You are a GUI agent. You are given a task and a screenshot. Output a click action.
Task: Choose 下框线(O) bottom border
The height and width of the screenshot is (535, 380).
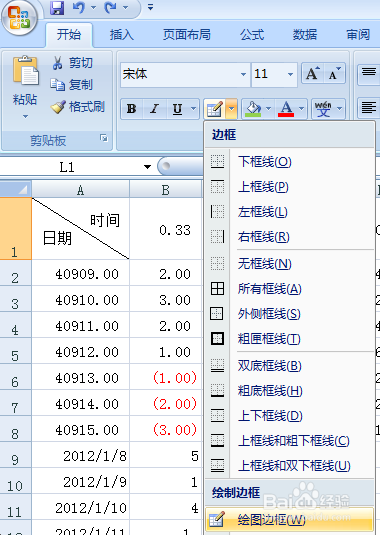tap(289, 162)
